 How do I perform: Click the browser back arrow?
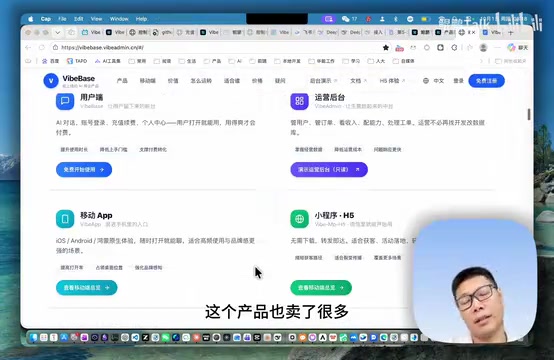point(28,47)
